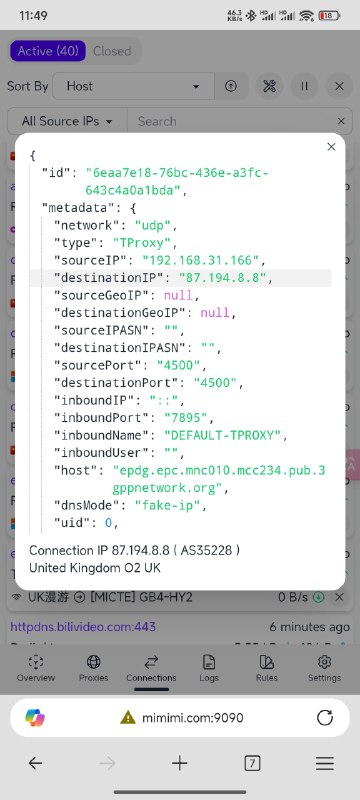Reload the page
The width and height of the screenshot is (360, 800).
[325, 718]
